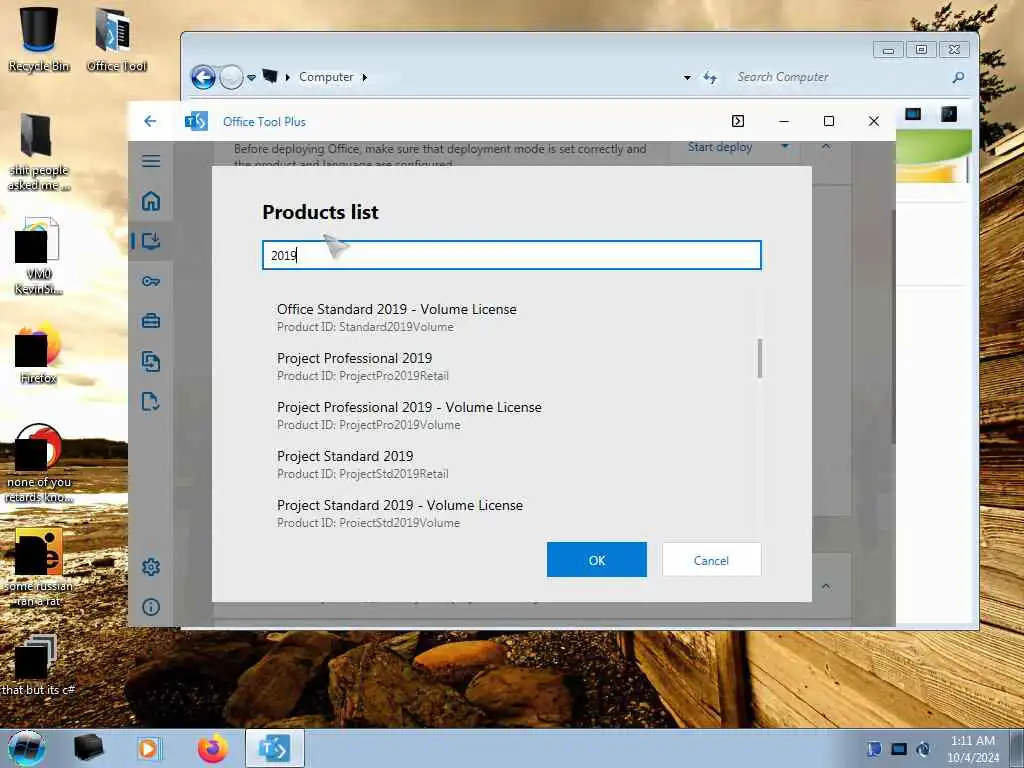Open the Activate key page in the sidebar
This screenshot has width=1024, height=768.
151,281
